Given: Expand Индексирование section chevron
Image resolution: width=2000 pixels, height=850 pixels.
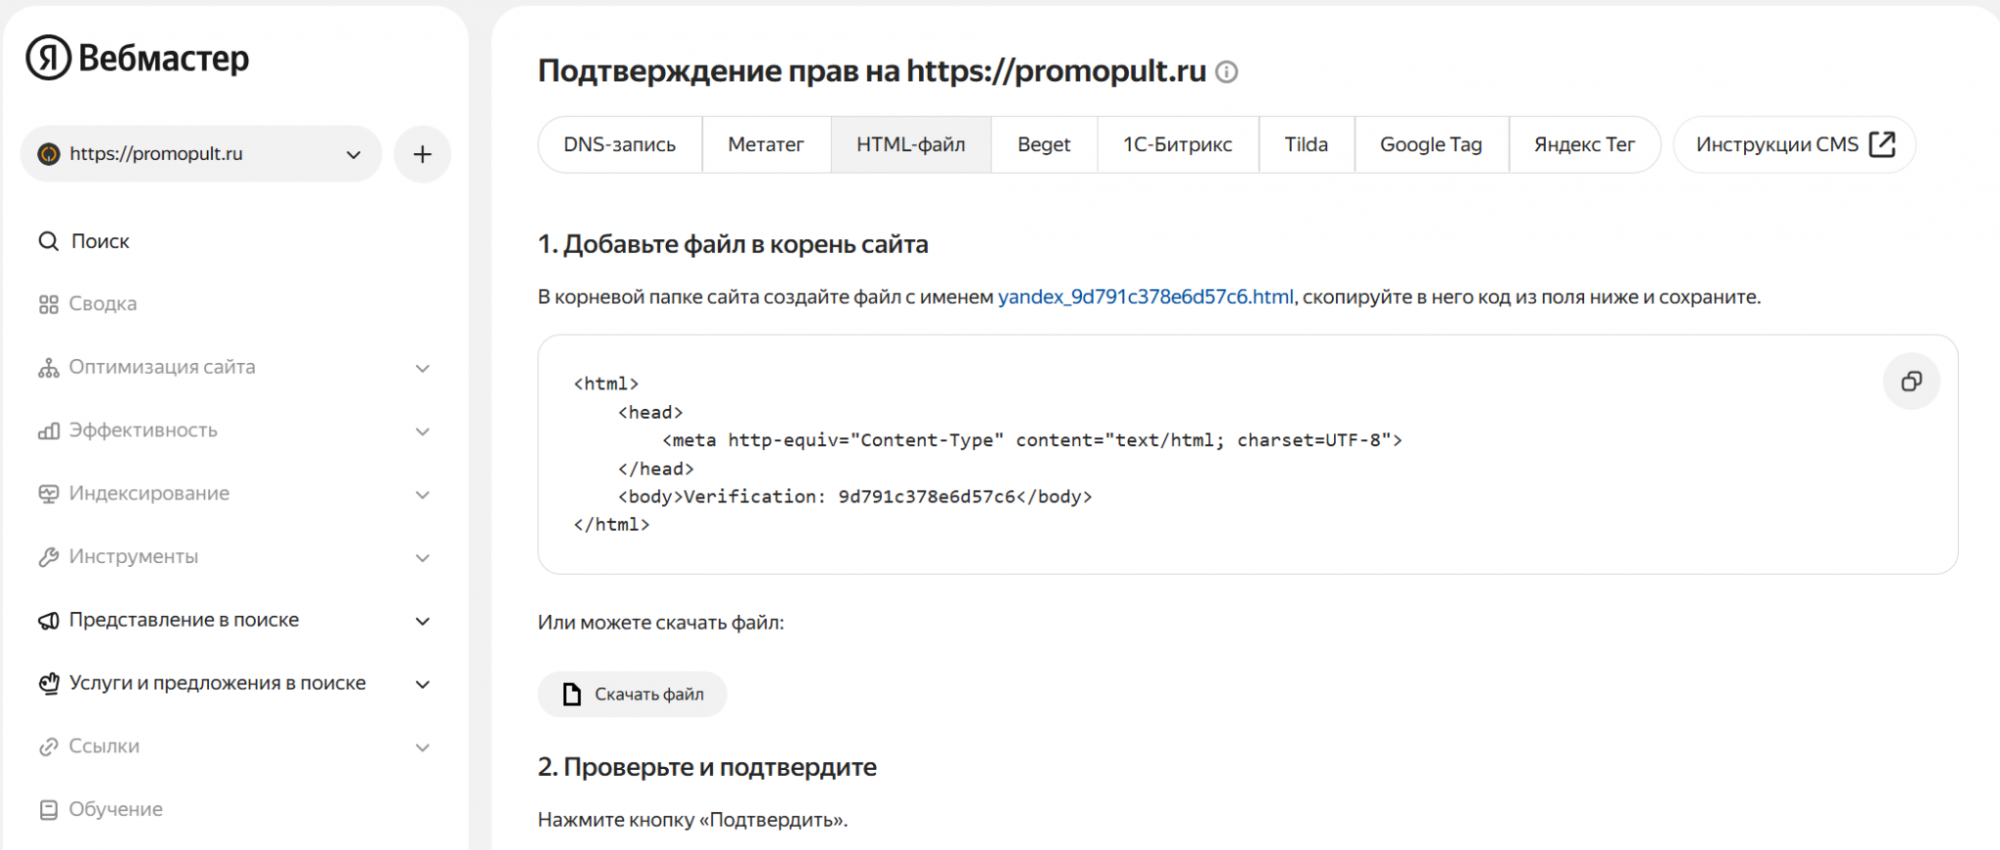Looking at the screenshot, I should click(x=423, y=494).
